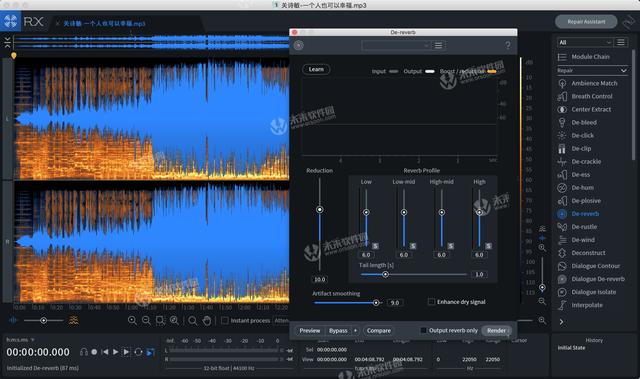The width and height of the screenshot is (640, 379).
Task: Select Initial State in History
Action: [571, 348]
